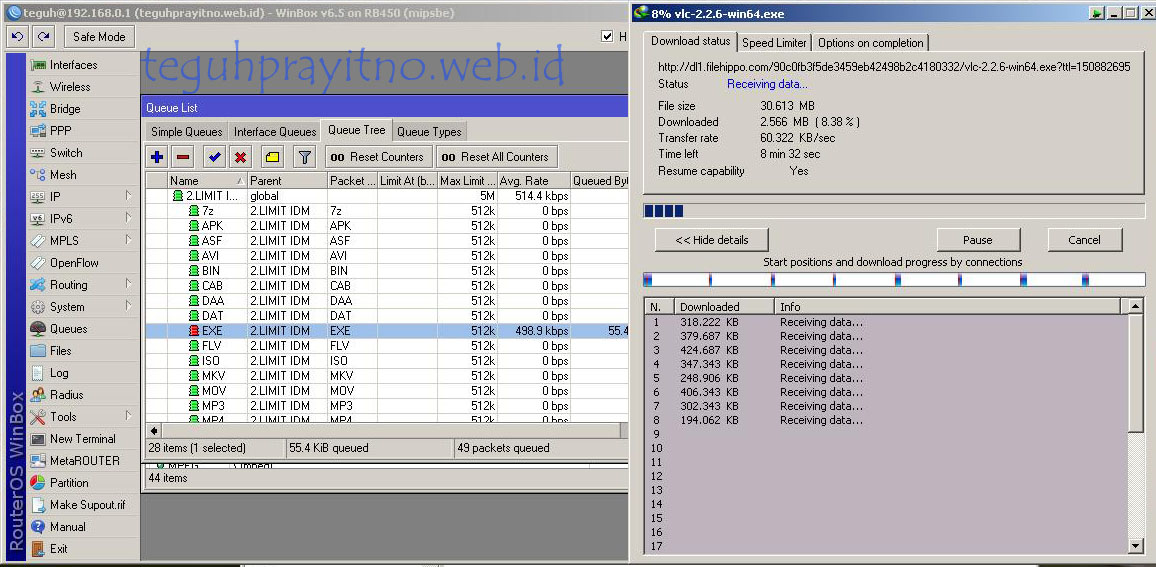Open the Log viewer
The height and width of the screenshot is (567, 1156).
coord(59,373)
